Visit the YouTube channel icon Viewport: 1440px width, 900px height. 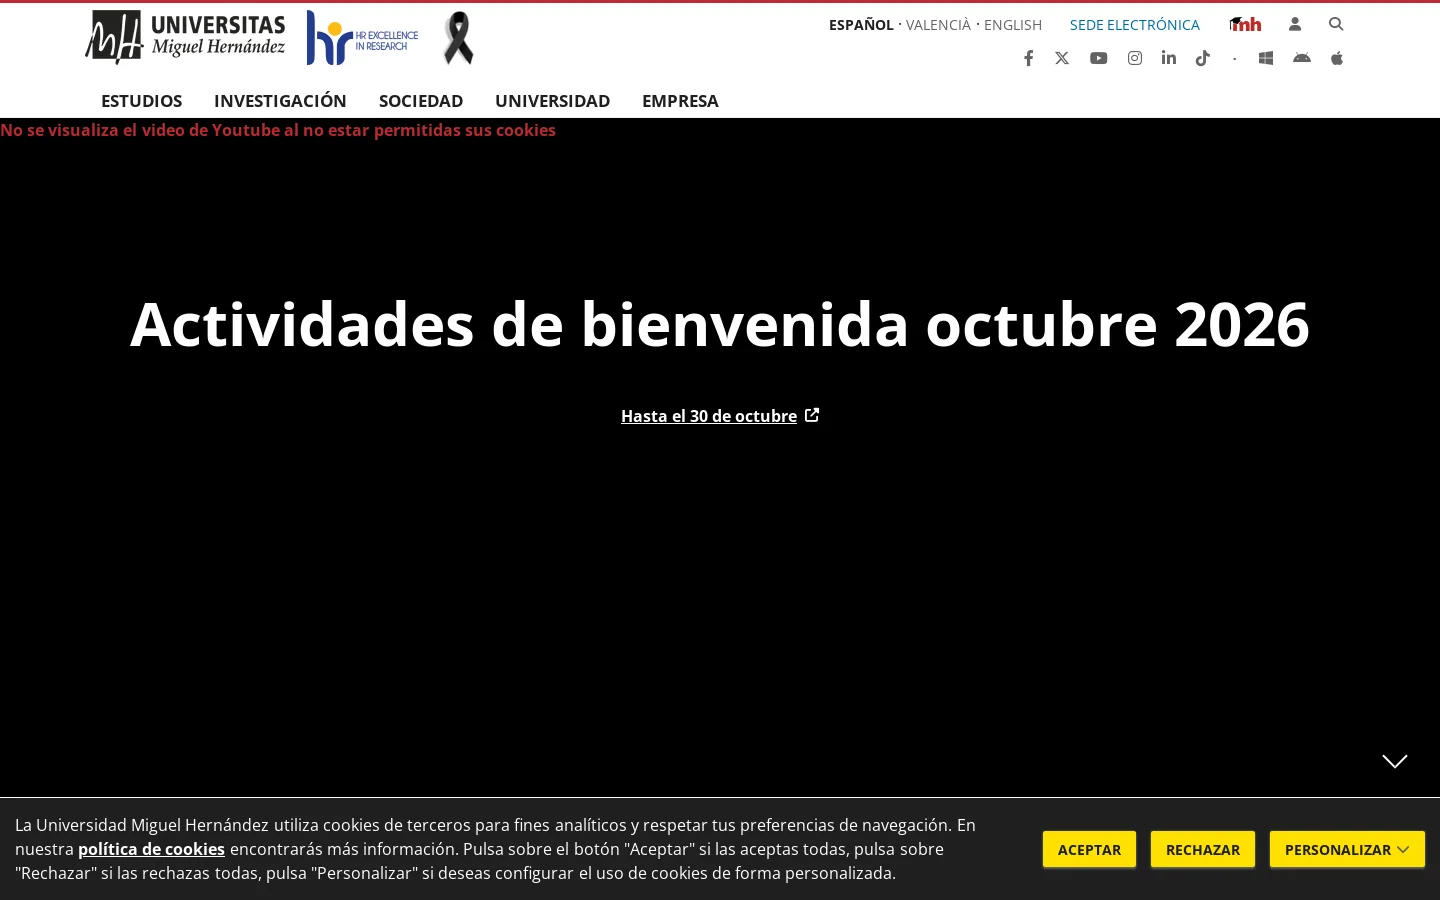1098,58
